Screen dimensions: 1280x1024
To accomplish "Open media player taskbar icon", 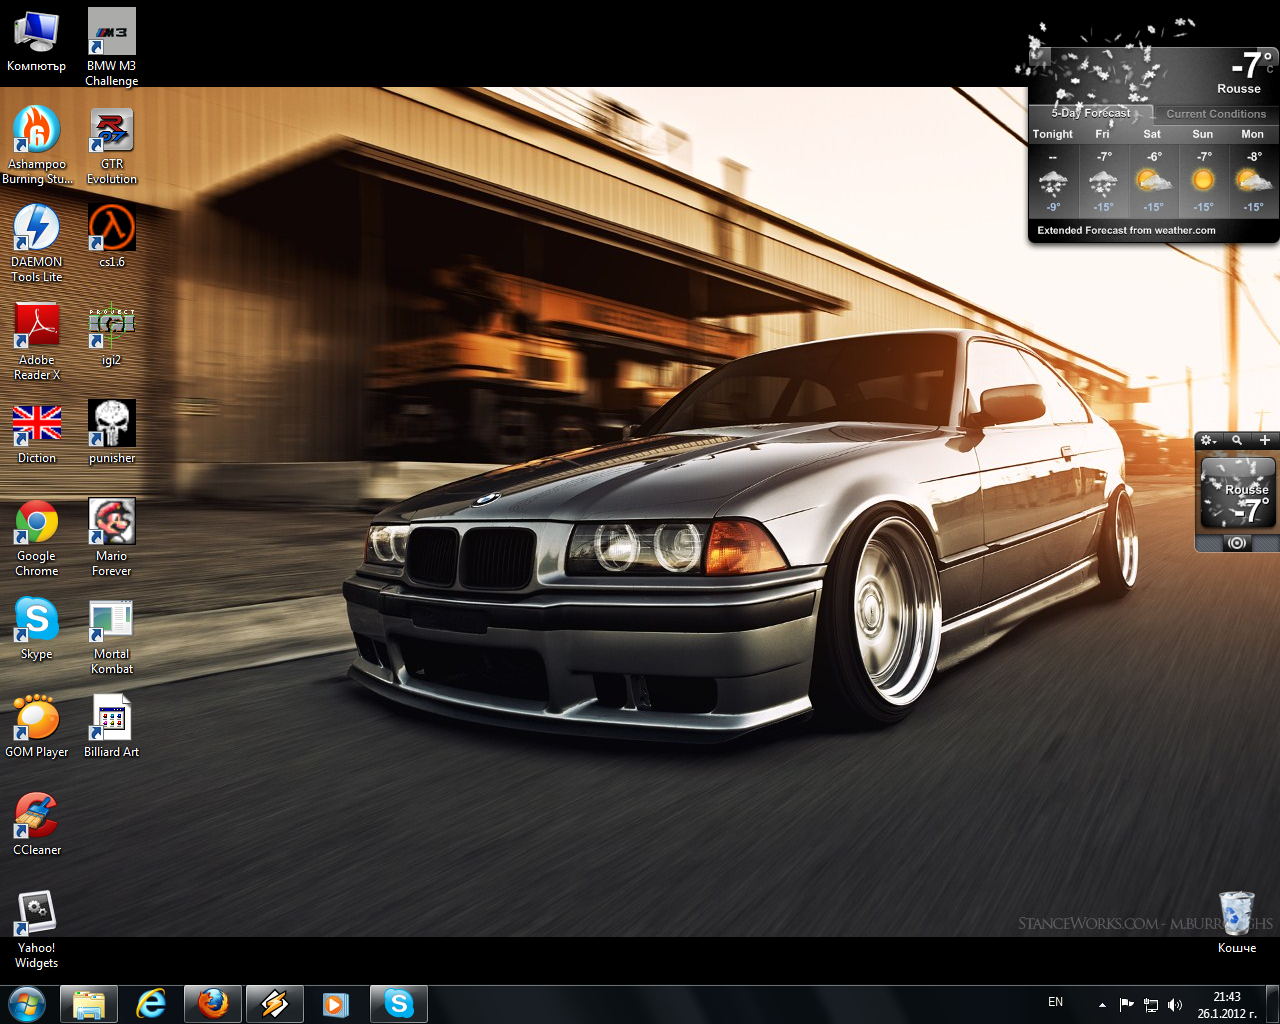I will click(x=336, y=1004).
